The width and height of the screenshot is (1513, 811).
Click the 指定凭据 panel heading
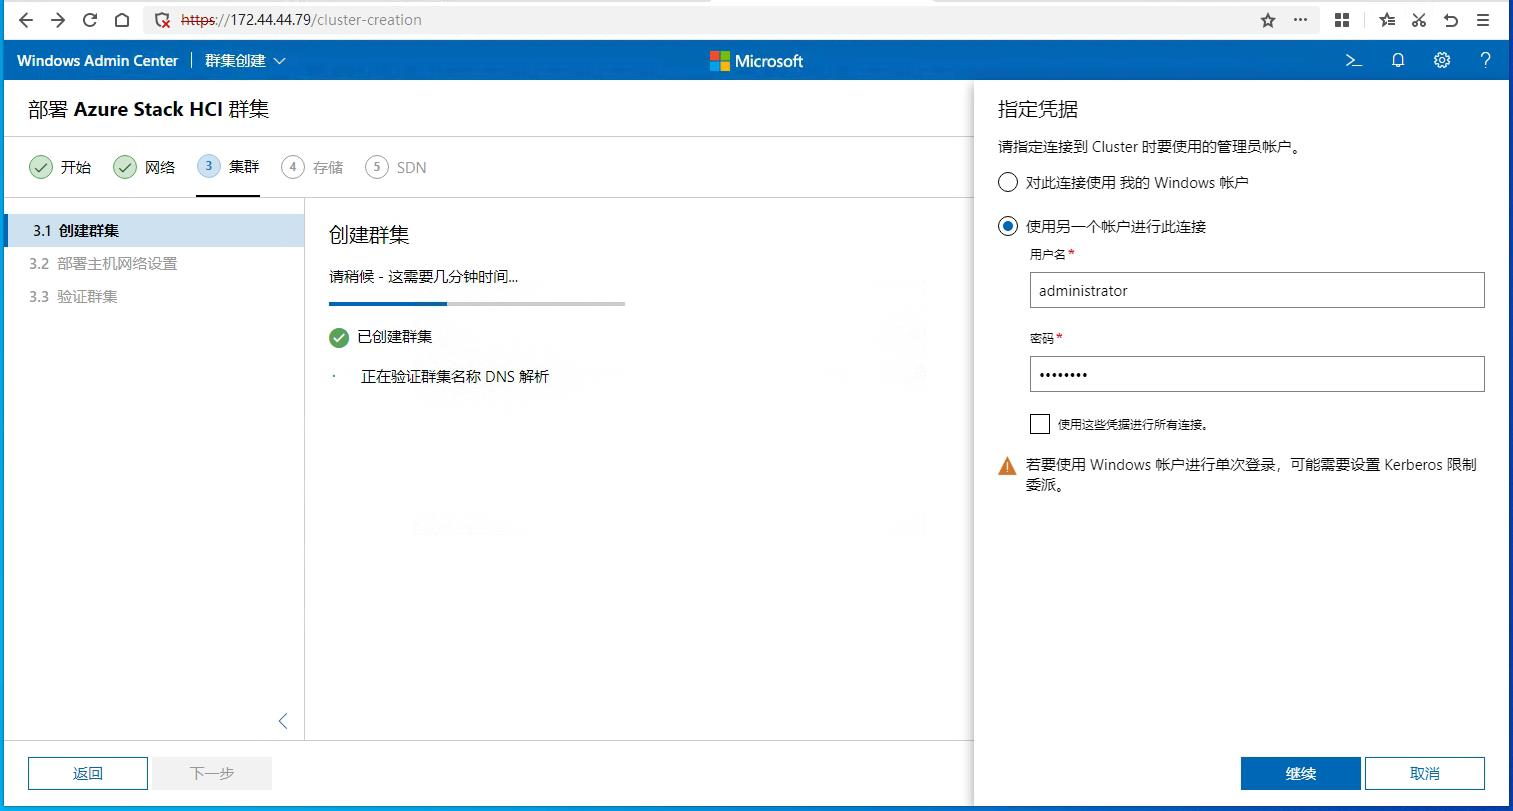(1038, 109)
